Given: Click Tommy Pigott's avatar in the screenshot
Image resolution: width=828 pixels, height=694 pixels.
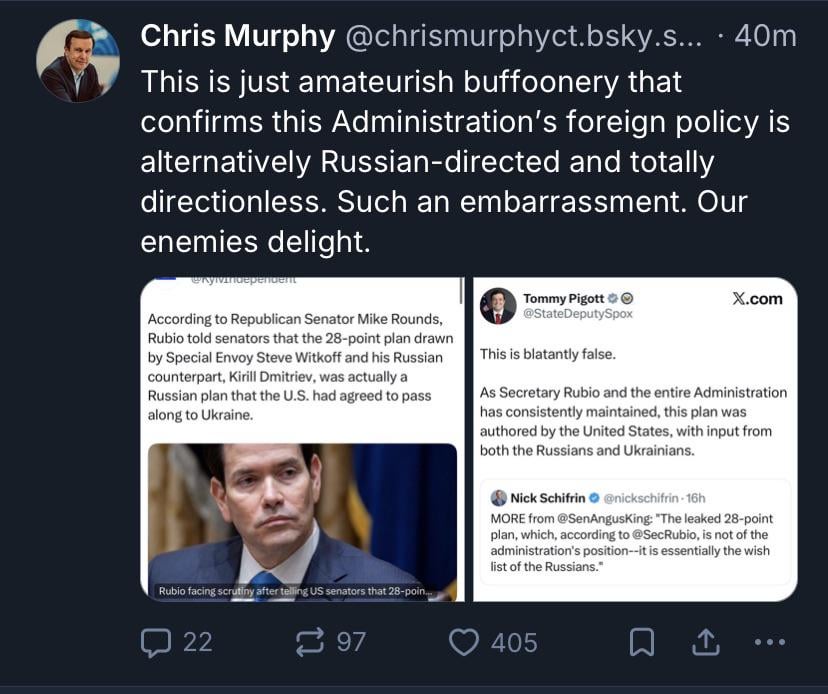Looking at the screenshot, I should coord(498,305).
